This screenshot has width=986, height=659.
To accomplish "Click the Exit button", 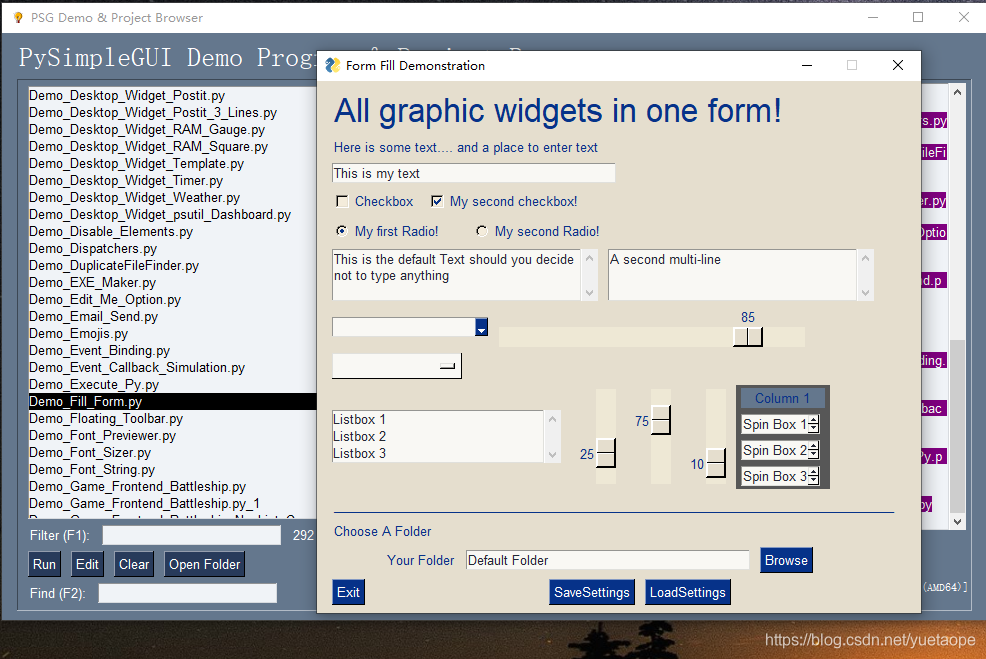I will click(x=348, y=592).
